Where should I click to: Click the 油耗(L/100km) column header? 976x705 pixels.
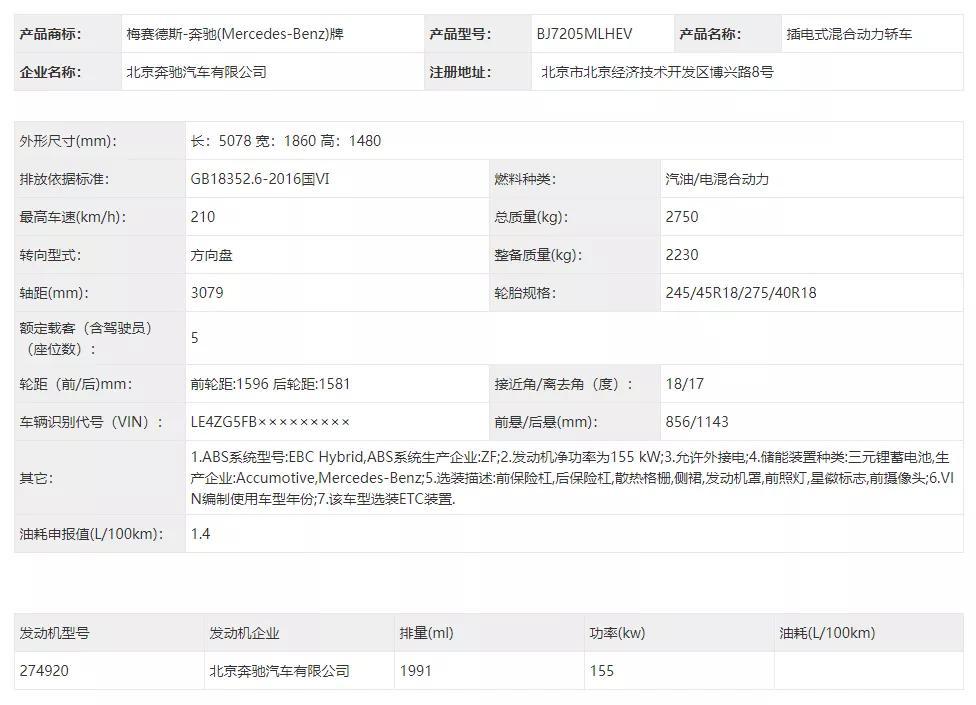(827, 633)
